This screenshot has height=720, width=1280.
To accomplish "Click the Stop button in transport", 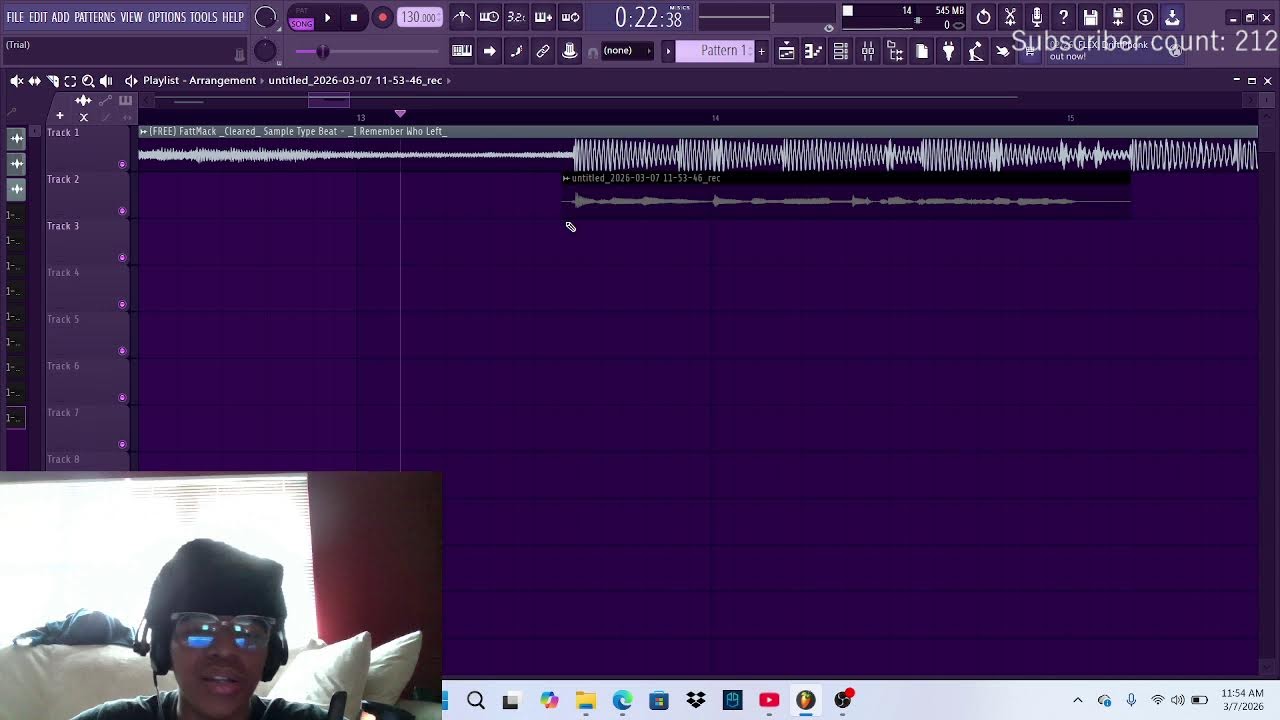I will 354,18.
